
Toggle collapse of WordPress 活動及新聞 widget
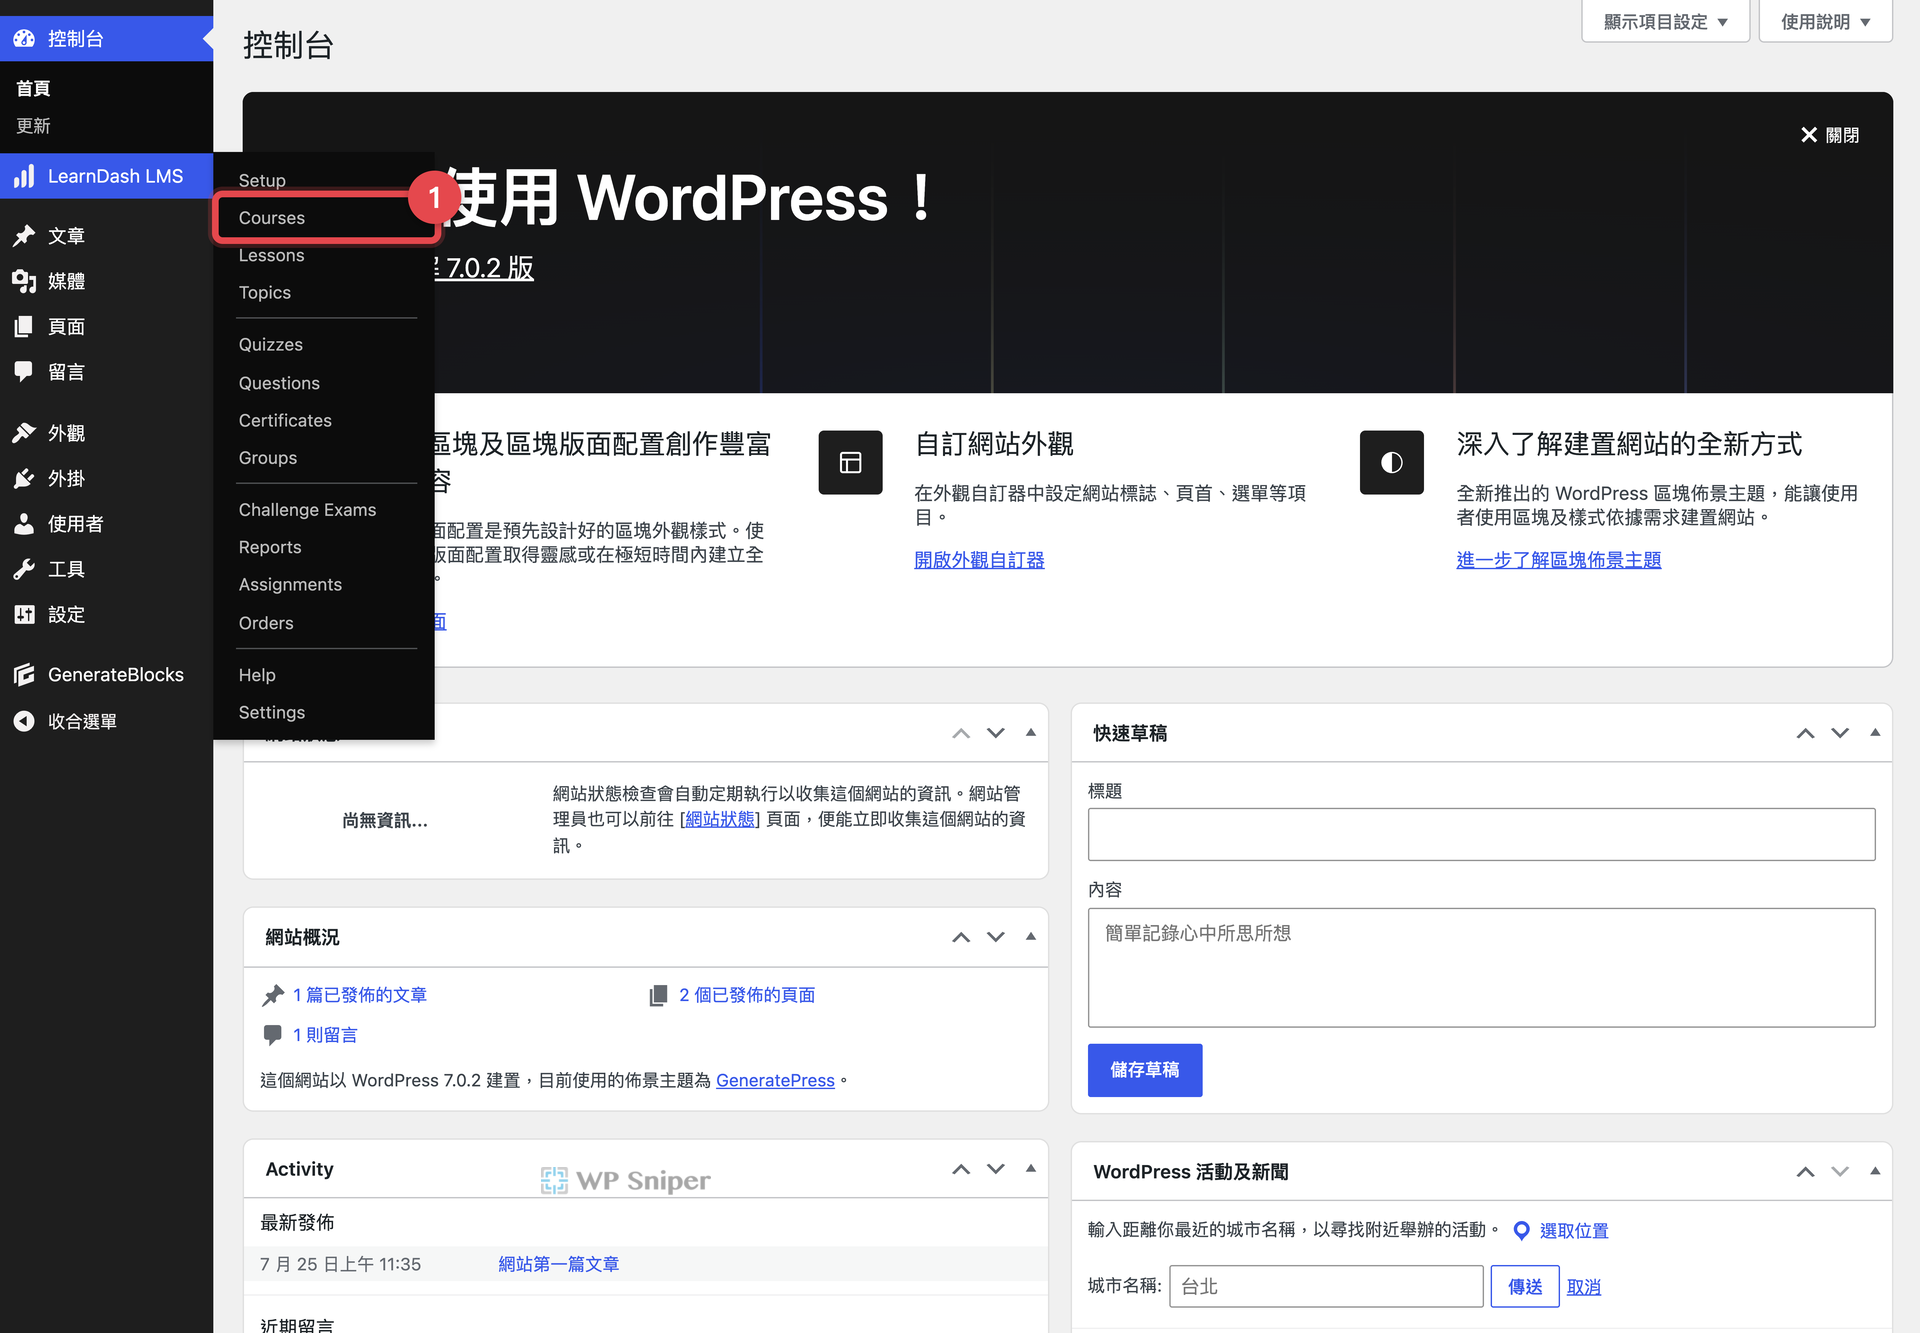pyautogui.click(x=1875, y=1171)
